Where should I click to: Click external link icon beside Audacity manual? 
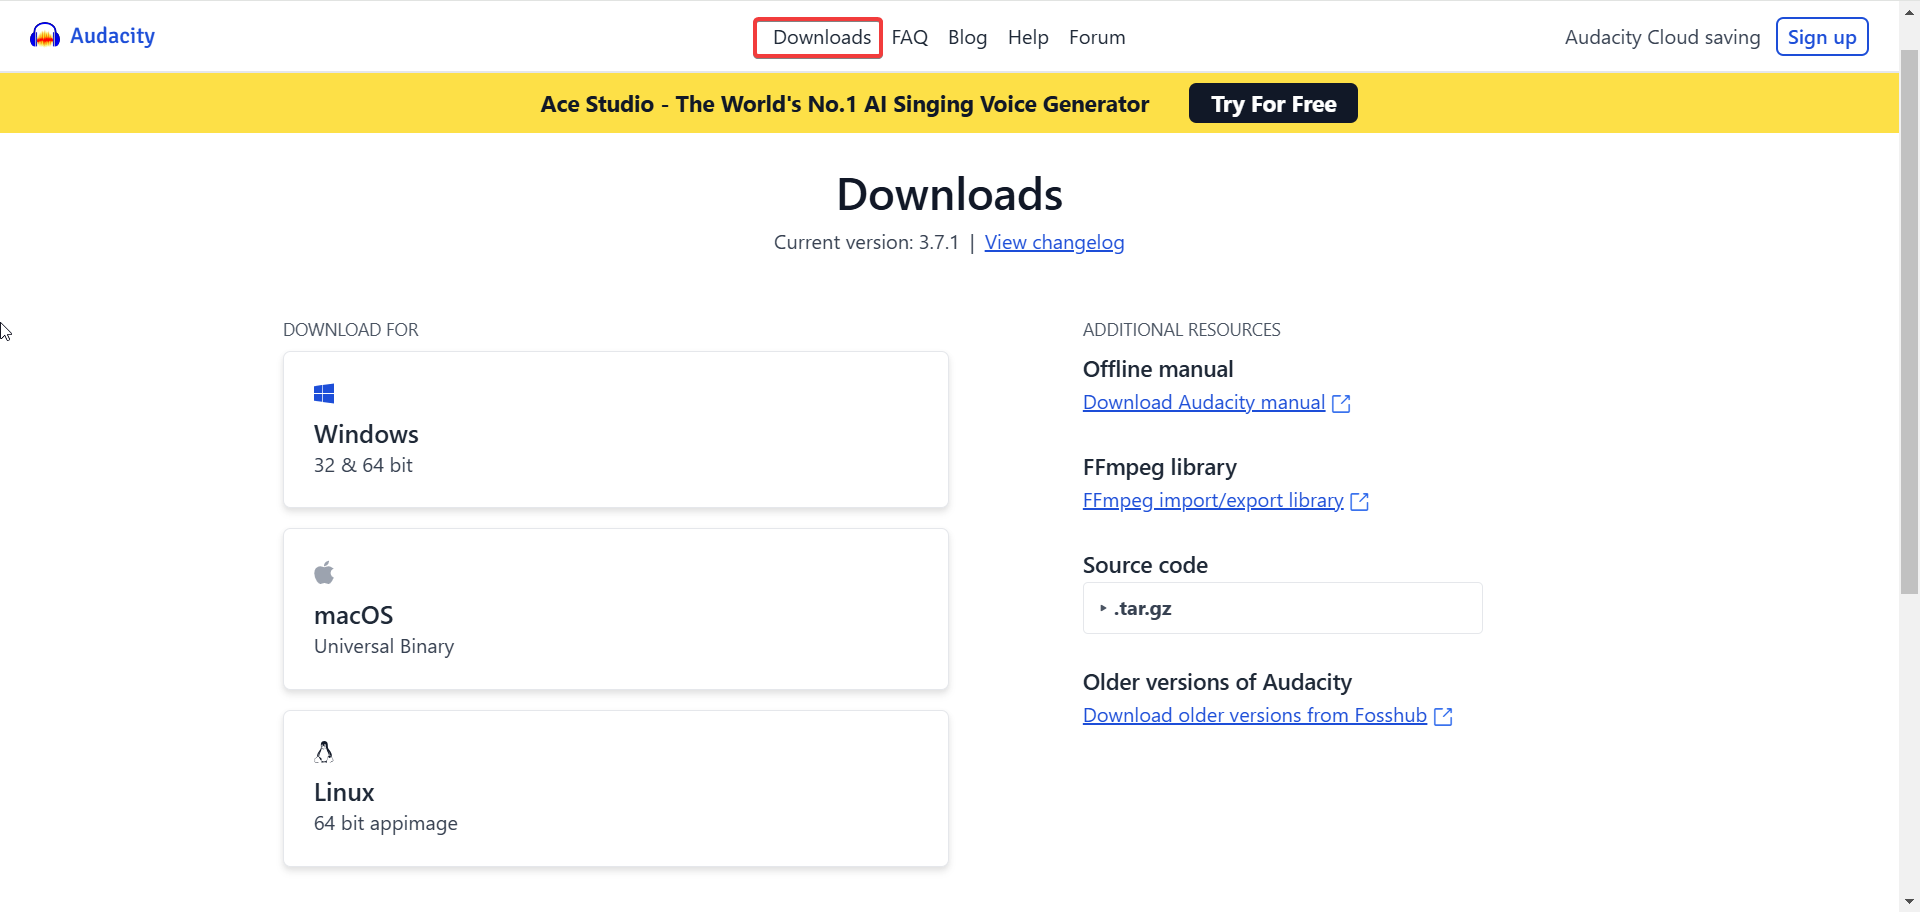coord(1342,404)
